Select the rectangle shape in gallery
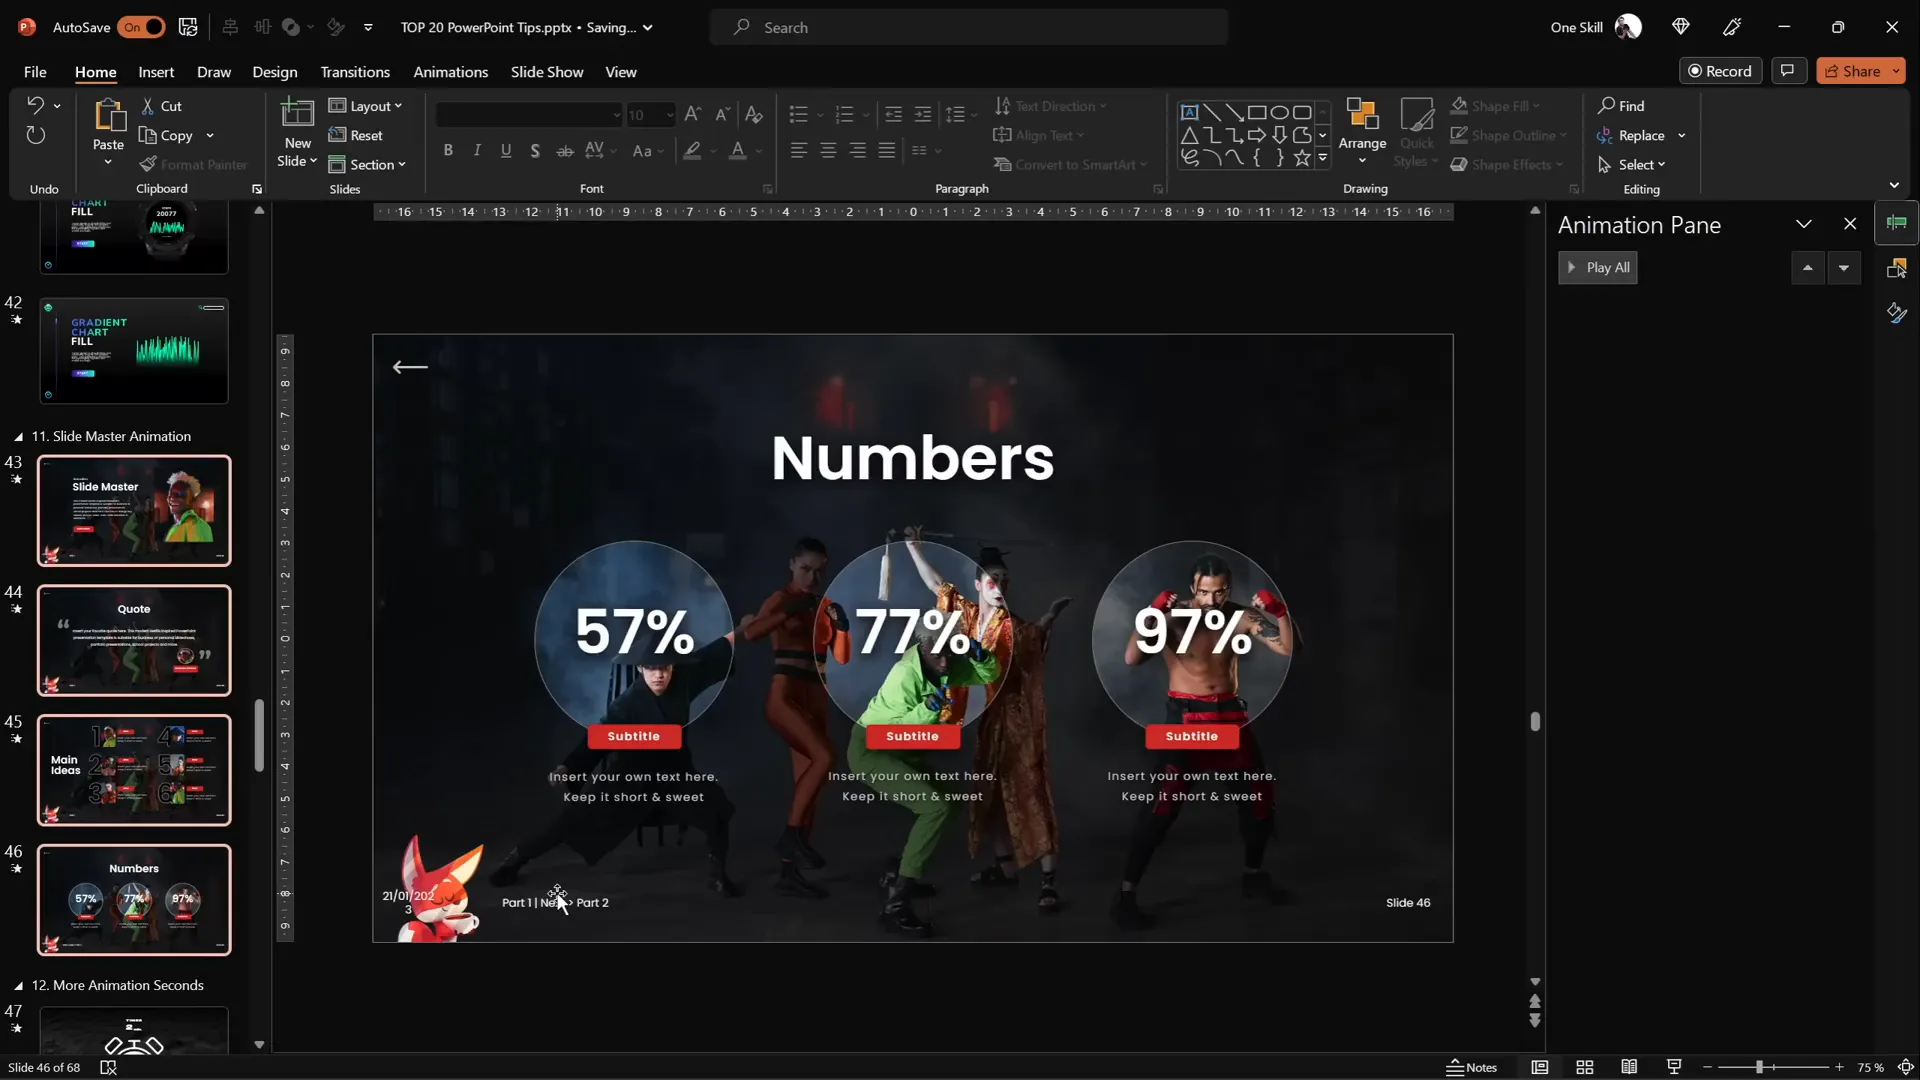The height and width of the screenshot is (1080, 1920). 1257,112
